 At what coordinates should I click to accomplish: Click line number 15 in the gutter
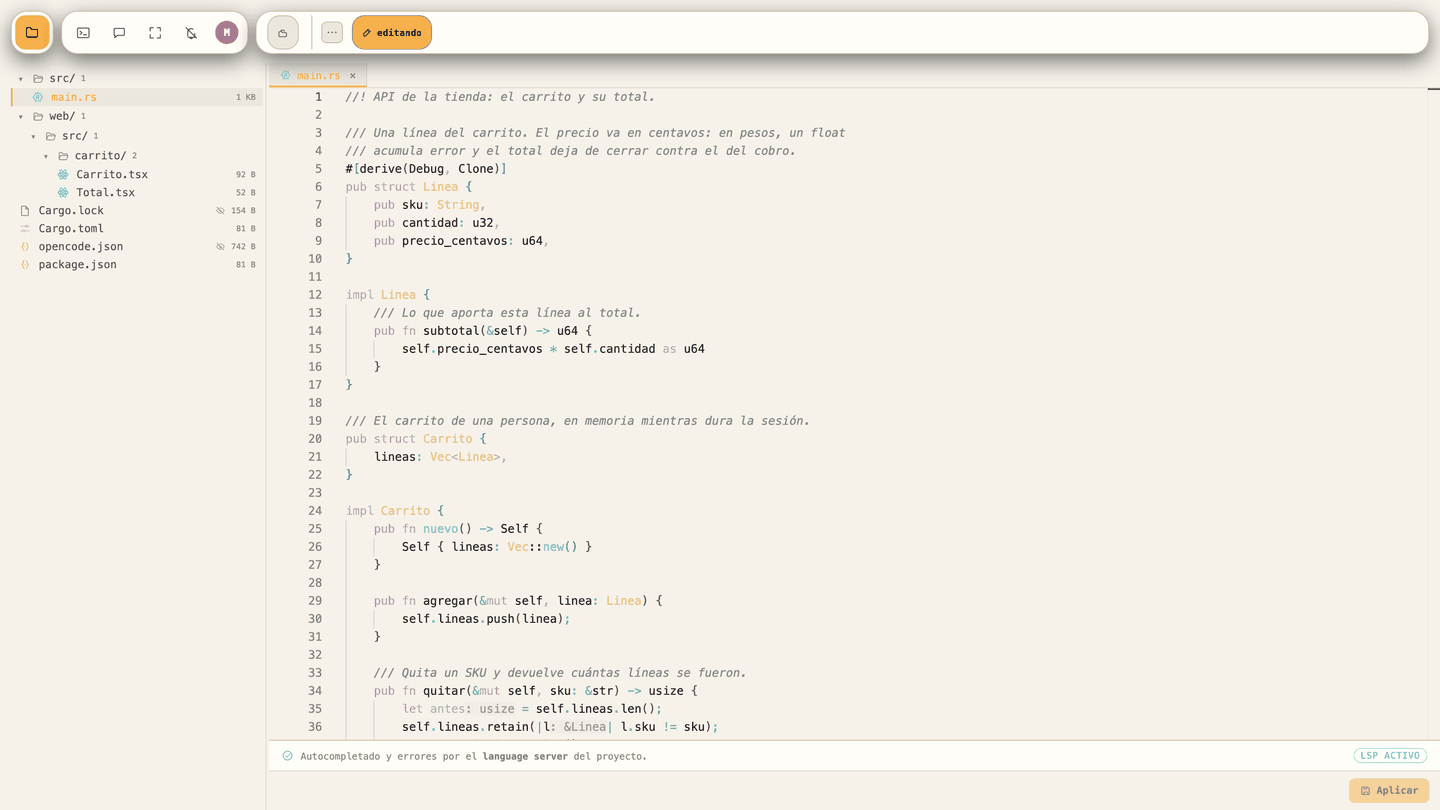click(x=315, y=349)
